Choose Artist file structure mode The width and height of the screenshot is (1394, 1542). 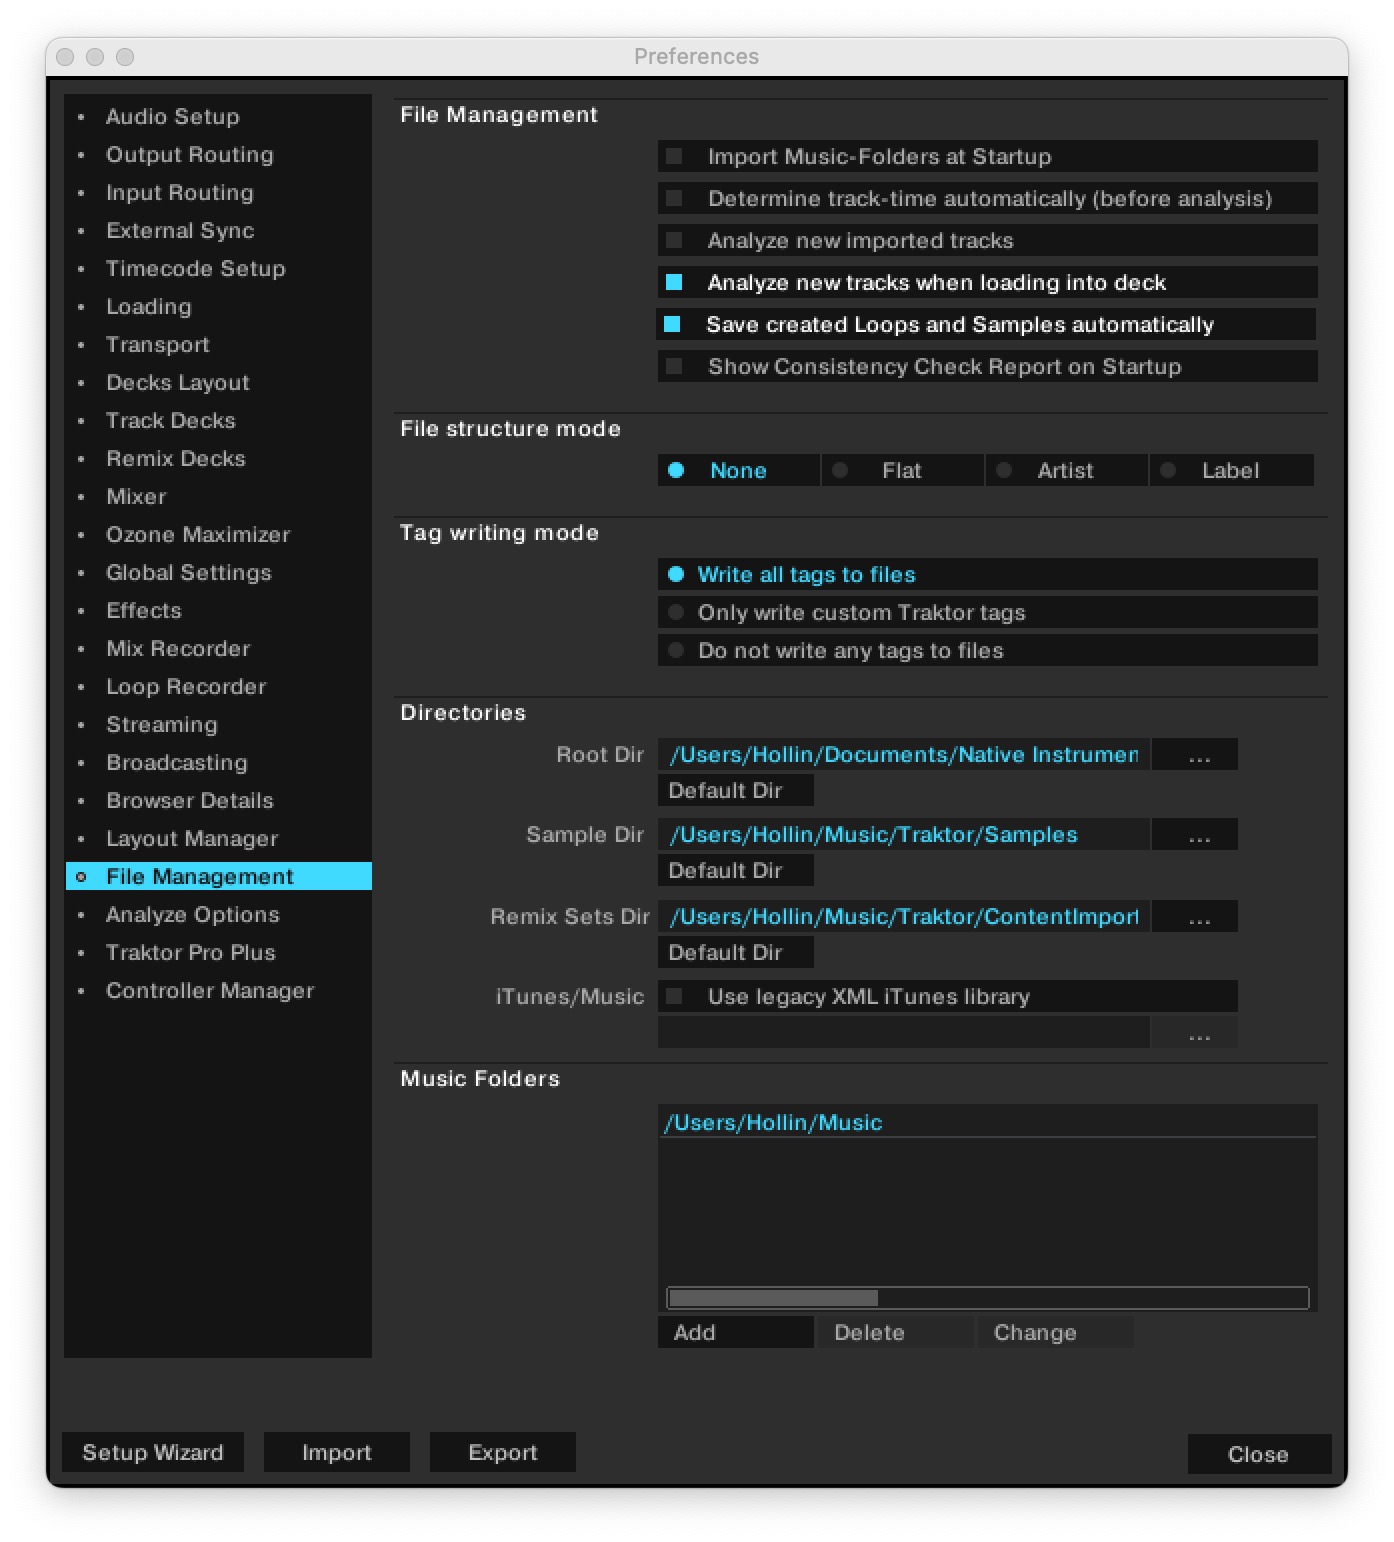(x=1005, y=471)
